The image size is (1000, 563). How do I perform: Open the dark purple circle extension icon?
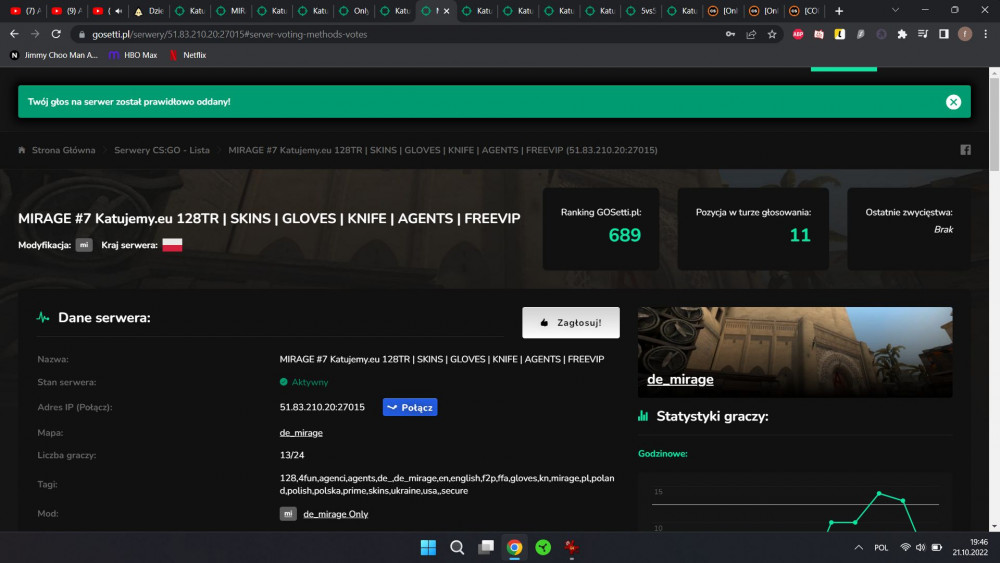click(881, 34)
